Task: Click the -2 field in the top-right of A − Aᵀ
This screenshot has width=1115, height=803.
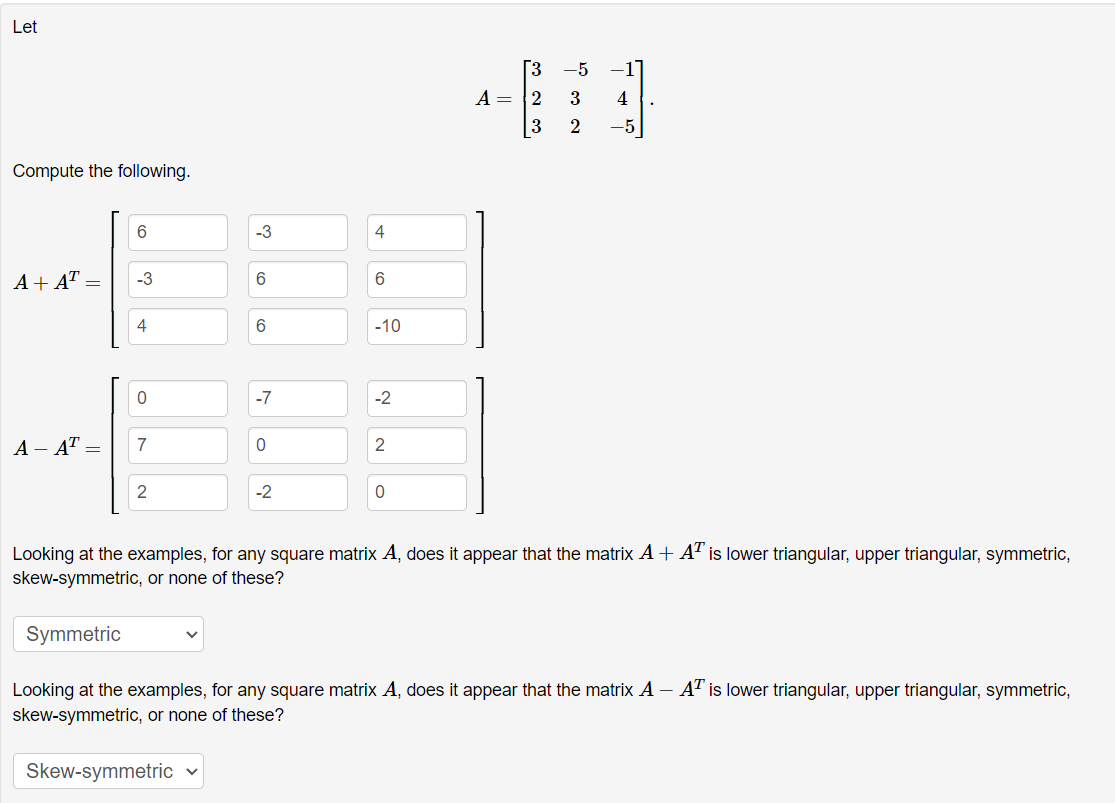Action: point(416,398)
